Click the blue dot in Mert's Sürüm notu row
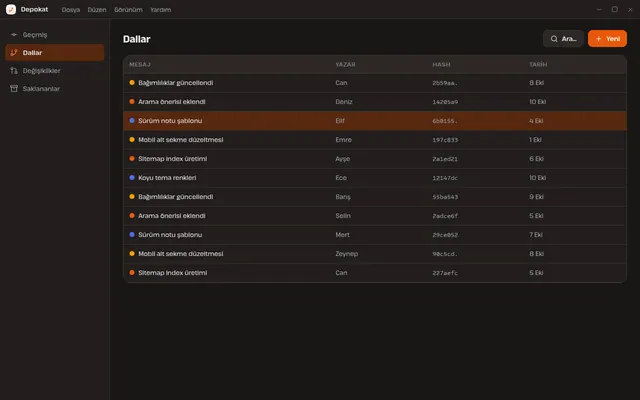The image size is (640, 400). [x=132, y=235]
